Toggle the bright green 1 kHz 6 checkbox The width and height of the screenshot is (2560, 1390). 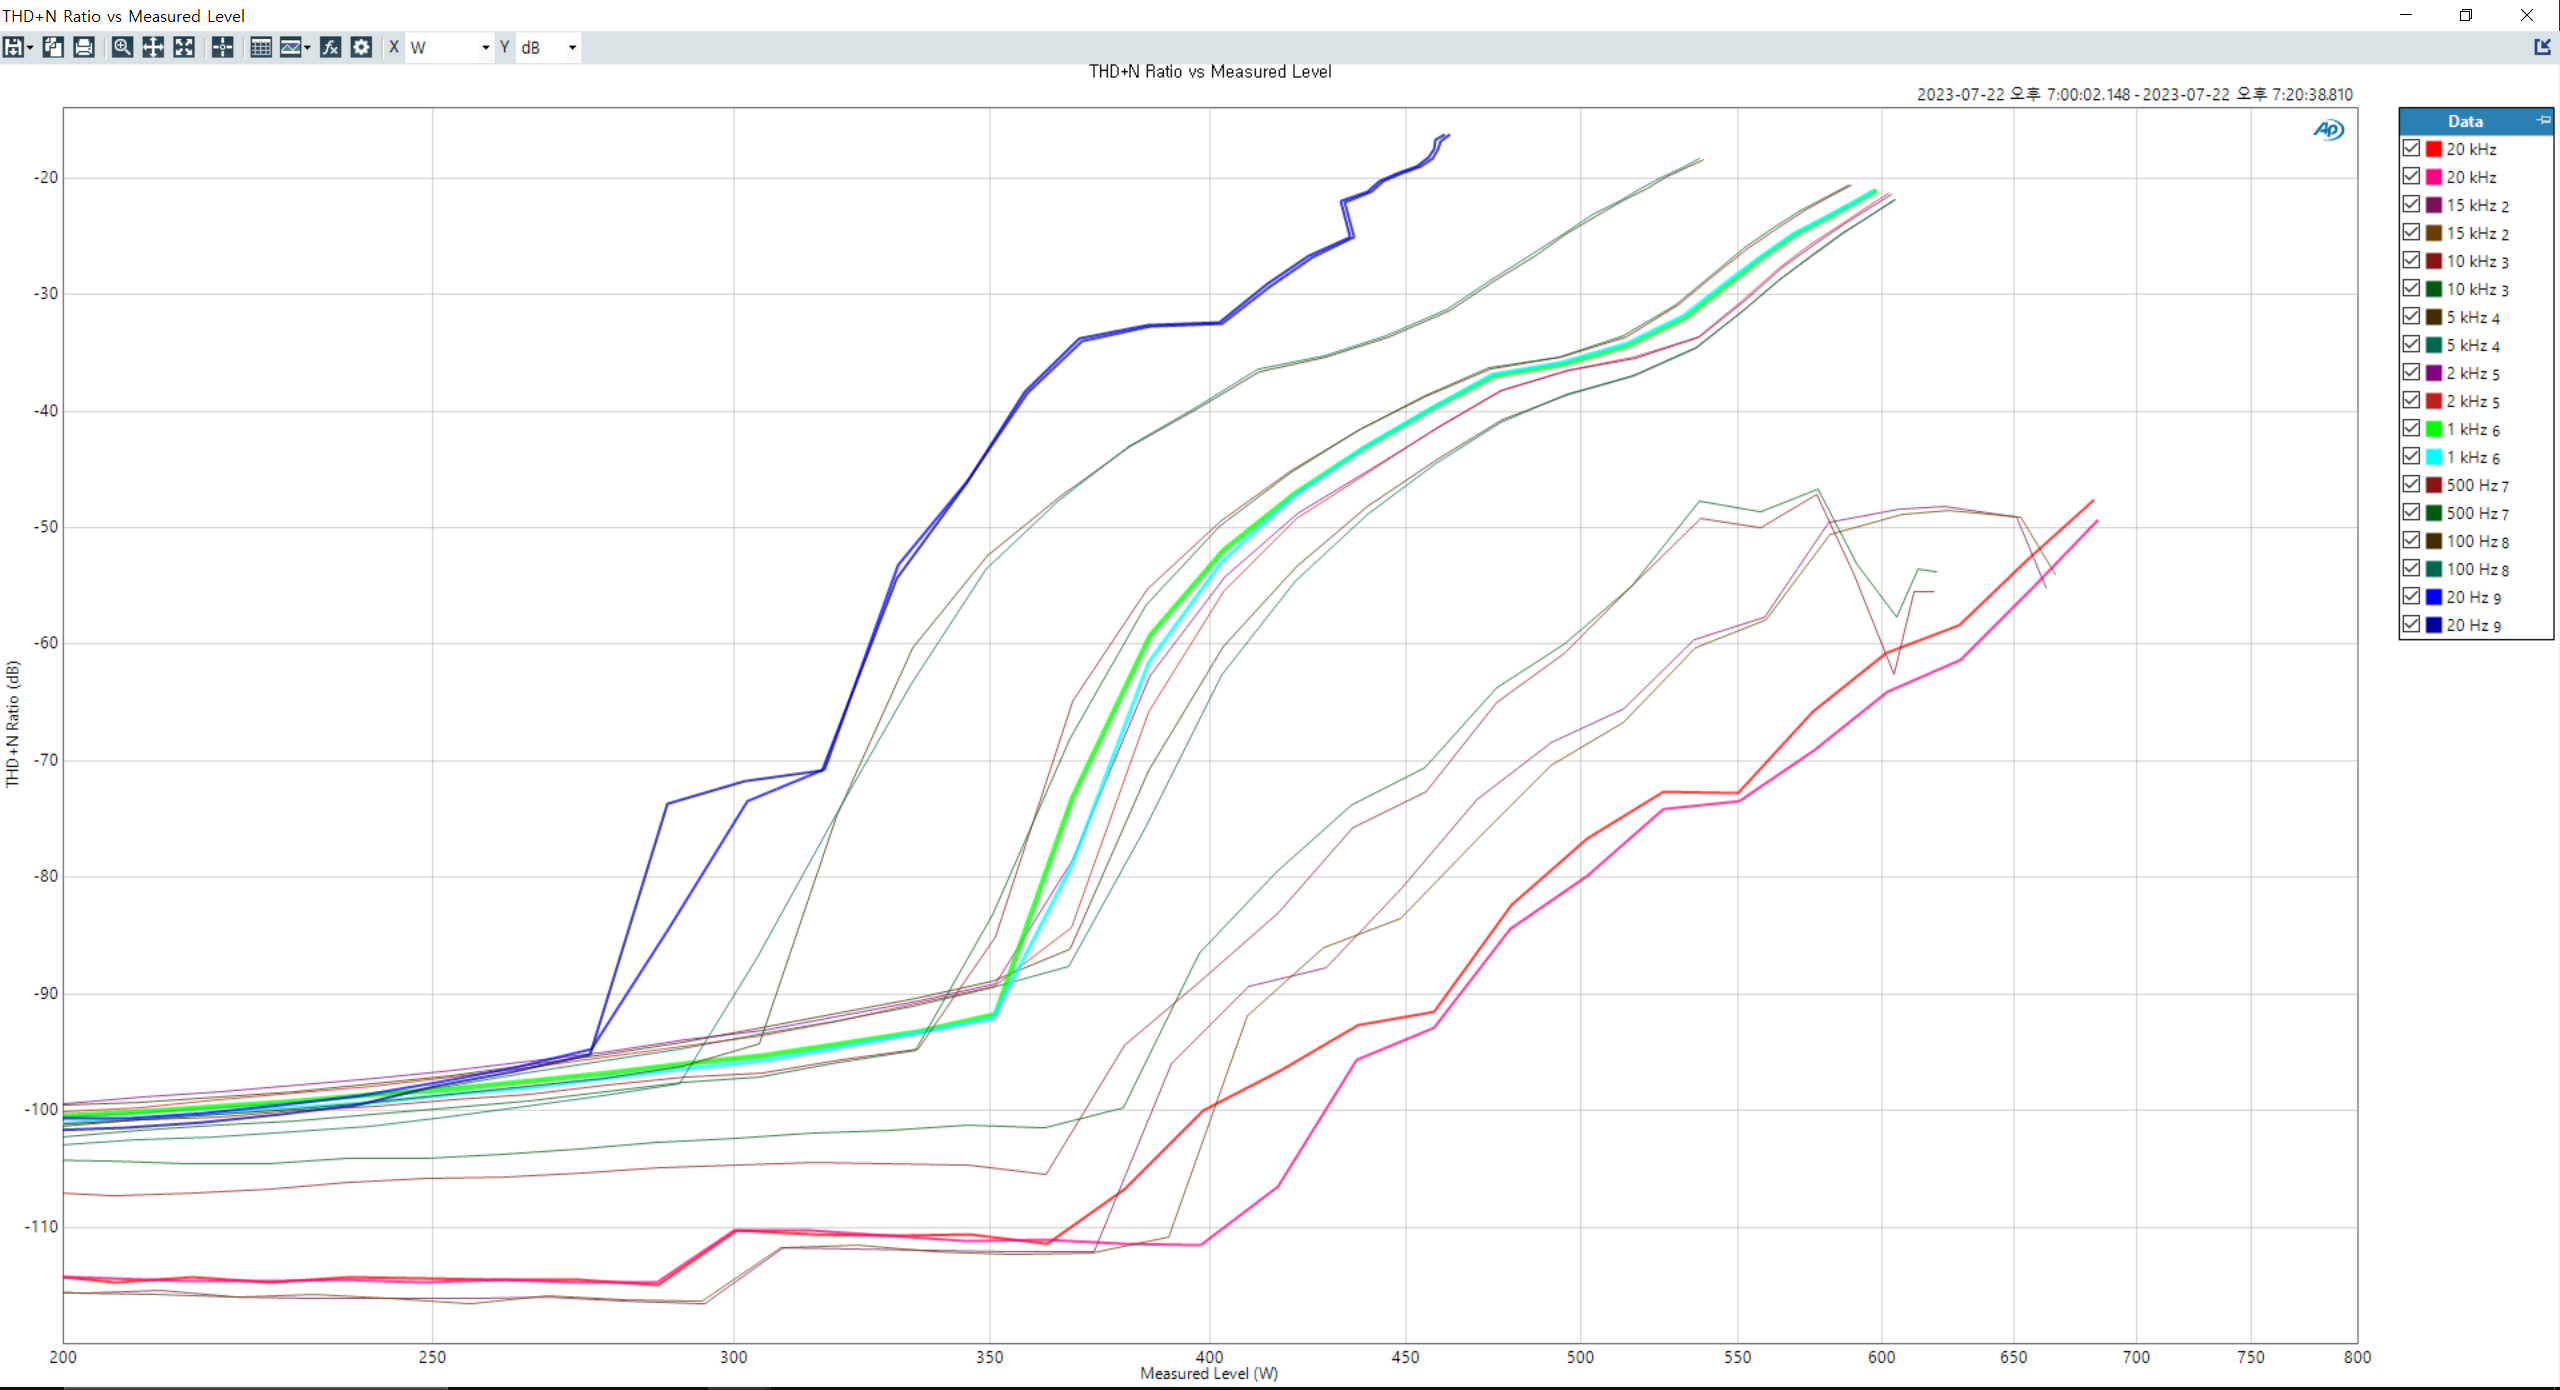point(2412,428)
